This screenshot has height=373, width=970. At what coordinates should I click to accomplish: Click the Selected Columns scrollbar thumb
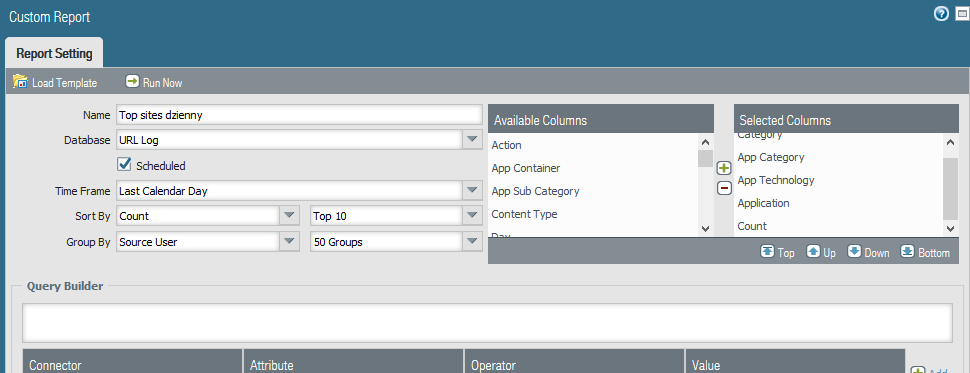click(950, 189)
